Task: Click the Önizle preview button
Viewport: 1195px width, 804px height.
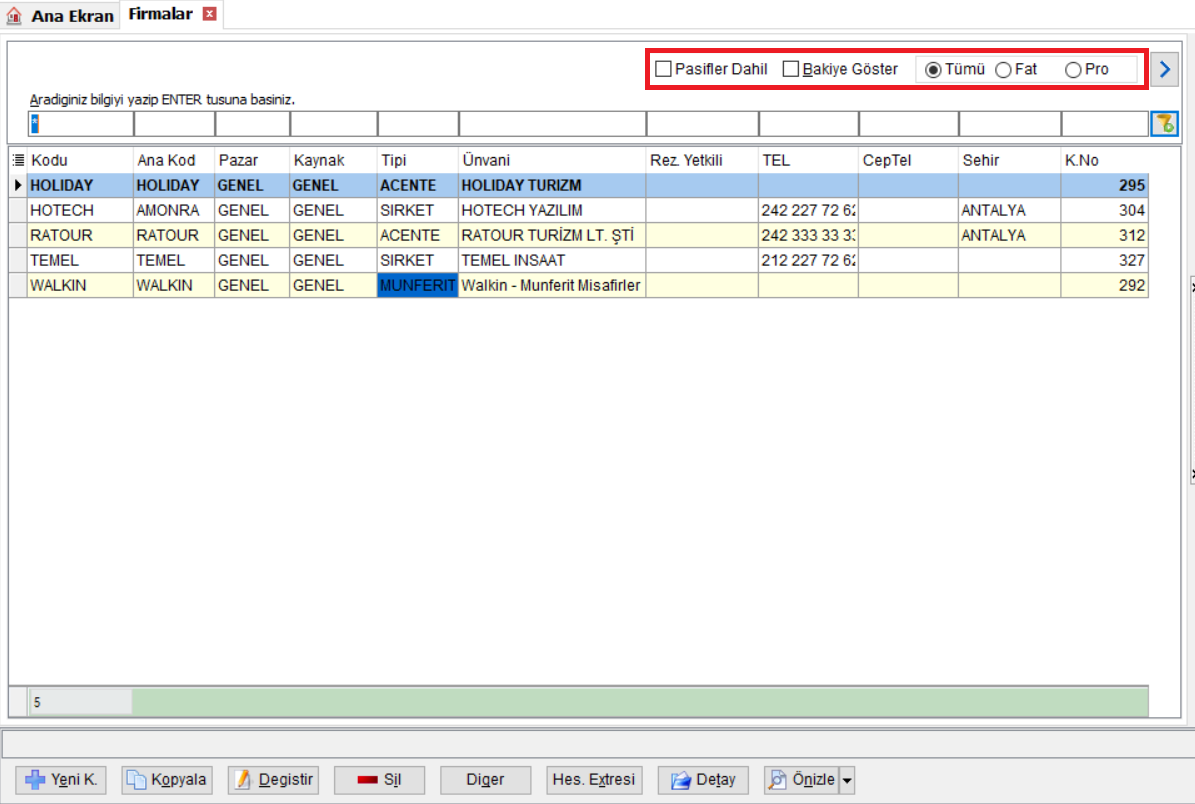Action: coord(802,780)
